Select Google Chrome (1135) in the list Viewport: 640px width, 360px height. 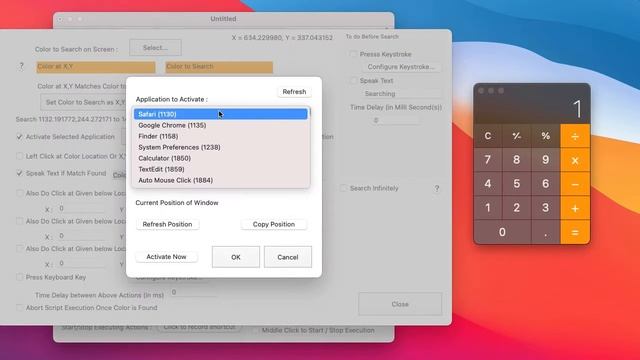pos(220,125)
